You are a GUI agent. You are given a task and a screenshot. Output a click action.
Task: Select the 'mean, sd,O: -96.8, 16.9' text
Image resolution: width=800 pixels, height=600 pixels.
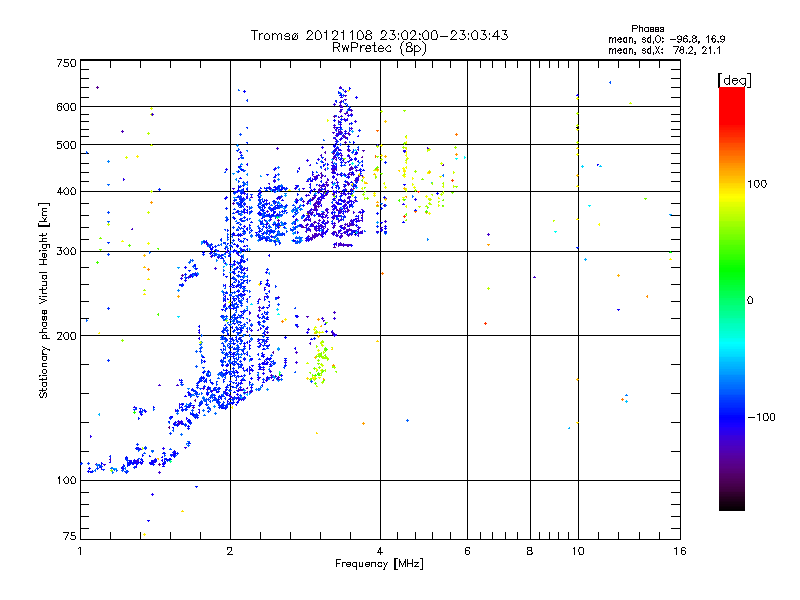pyautogui.click(x=666, y=39)
